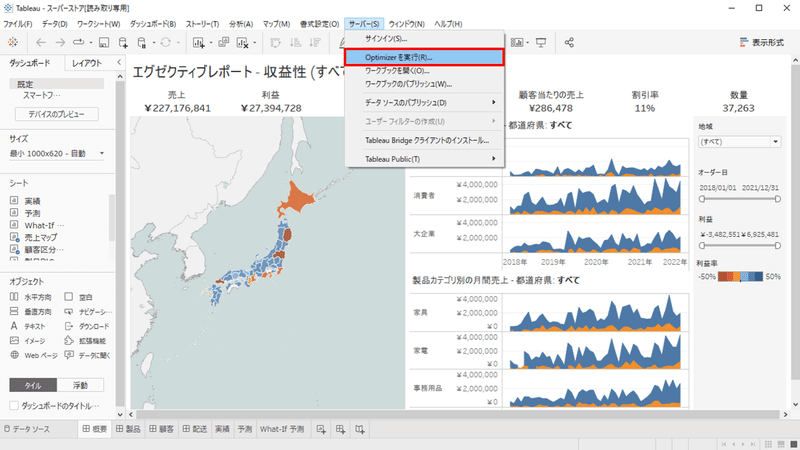Image resolution: width=800 pixels, height=450 pixels.
Task: Switch to 浮動 floating mode
Action: tap(80, 385)
